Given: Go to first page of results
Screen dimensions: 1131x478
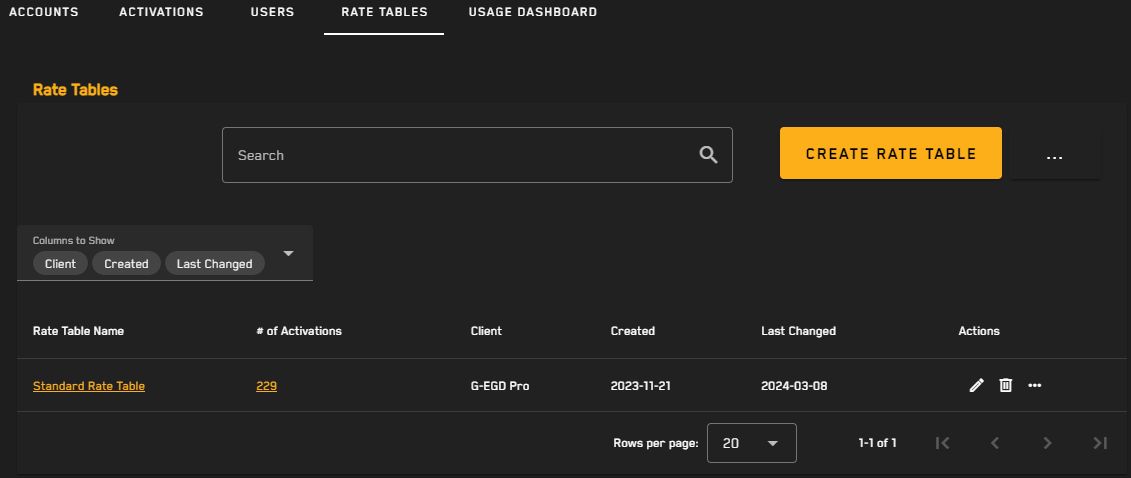Looking at the screenshot, I should (x=942, y=443).
